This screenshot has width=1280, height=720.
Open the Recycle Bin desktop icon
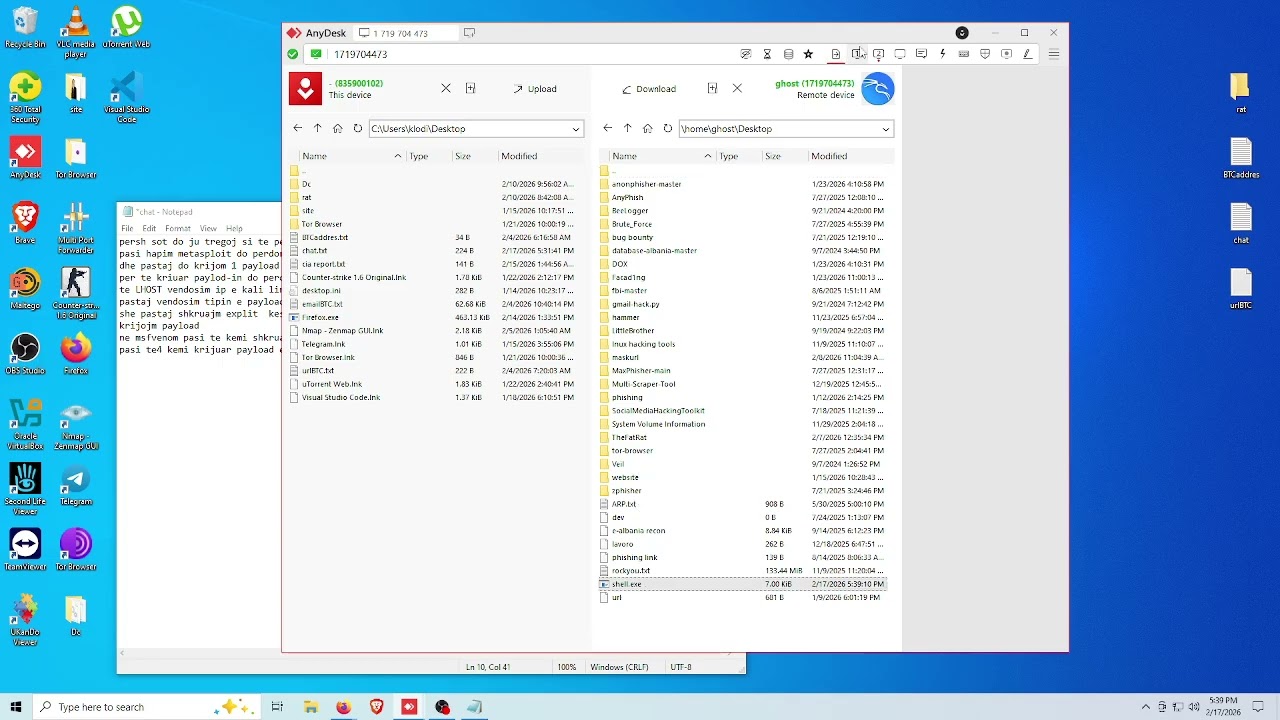[x=25, y=28]
